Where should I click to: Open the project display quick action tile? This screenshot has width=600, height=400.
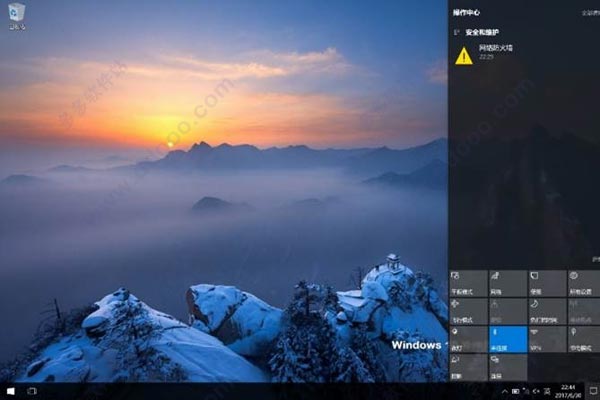(468, 367)
